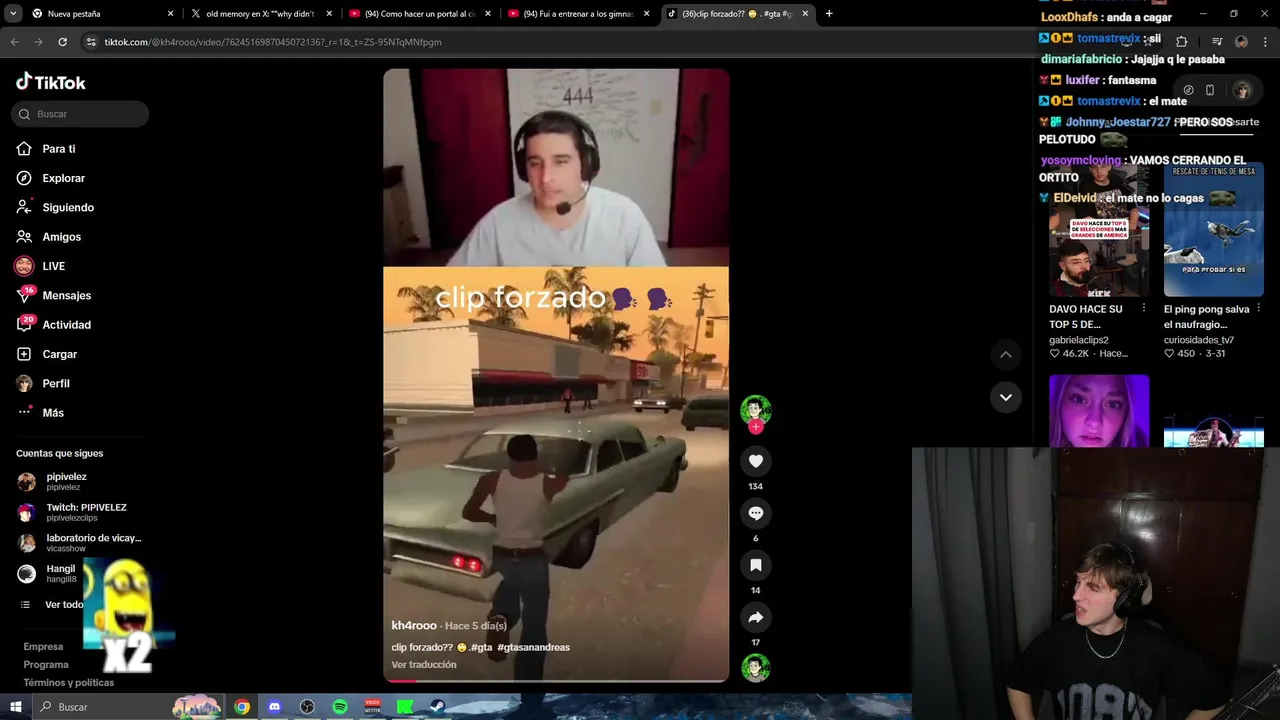Open DAVO HACE SU TOP 5 video thumbnail
This screenshot has width=1280, height=720.
(x=1099, y=230)
